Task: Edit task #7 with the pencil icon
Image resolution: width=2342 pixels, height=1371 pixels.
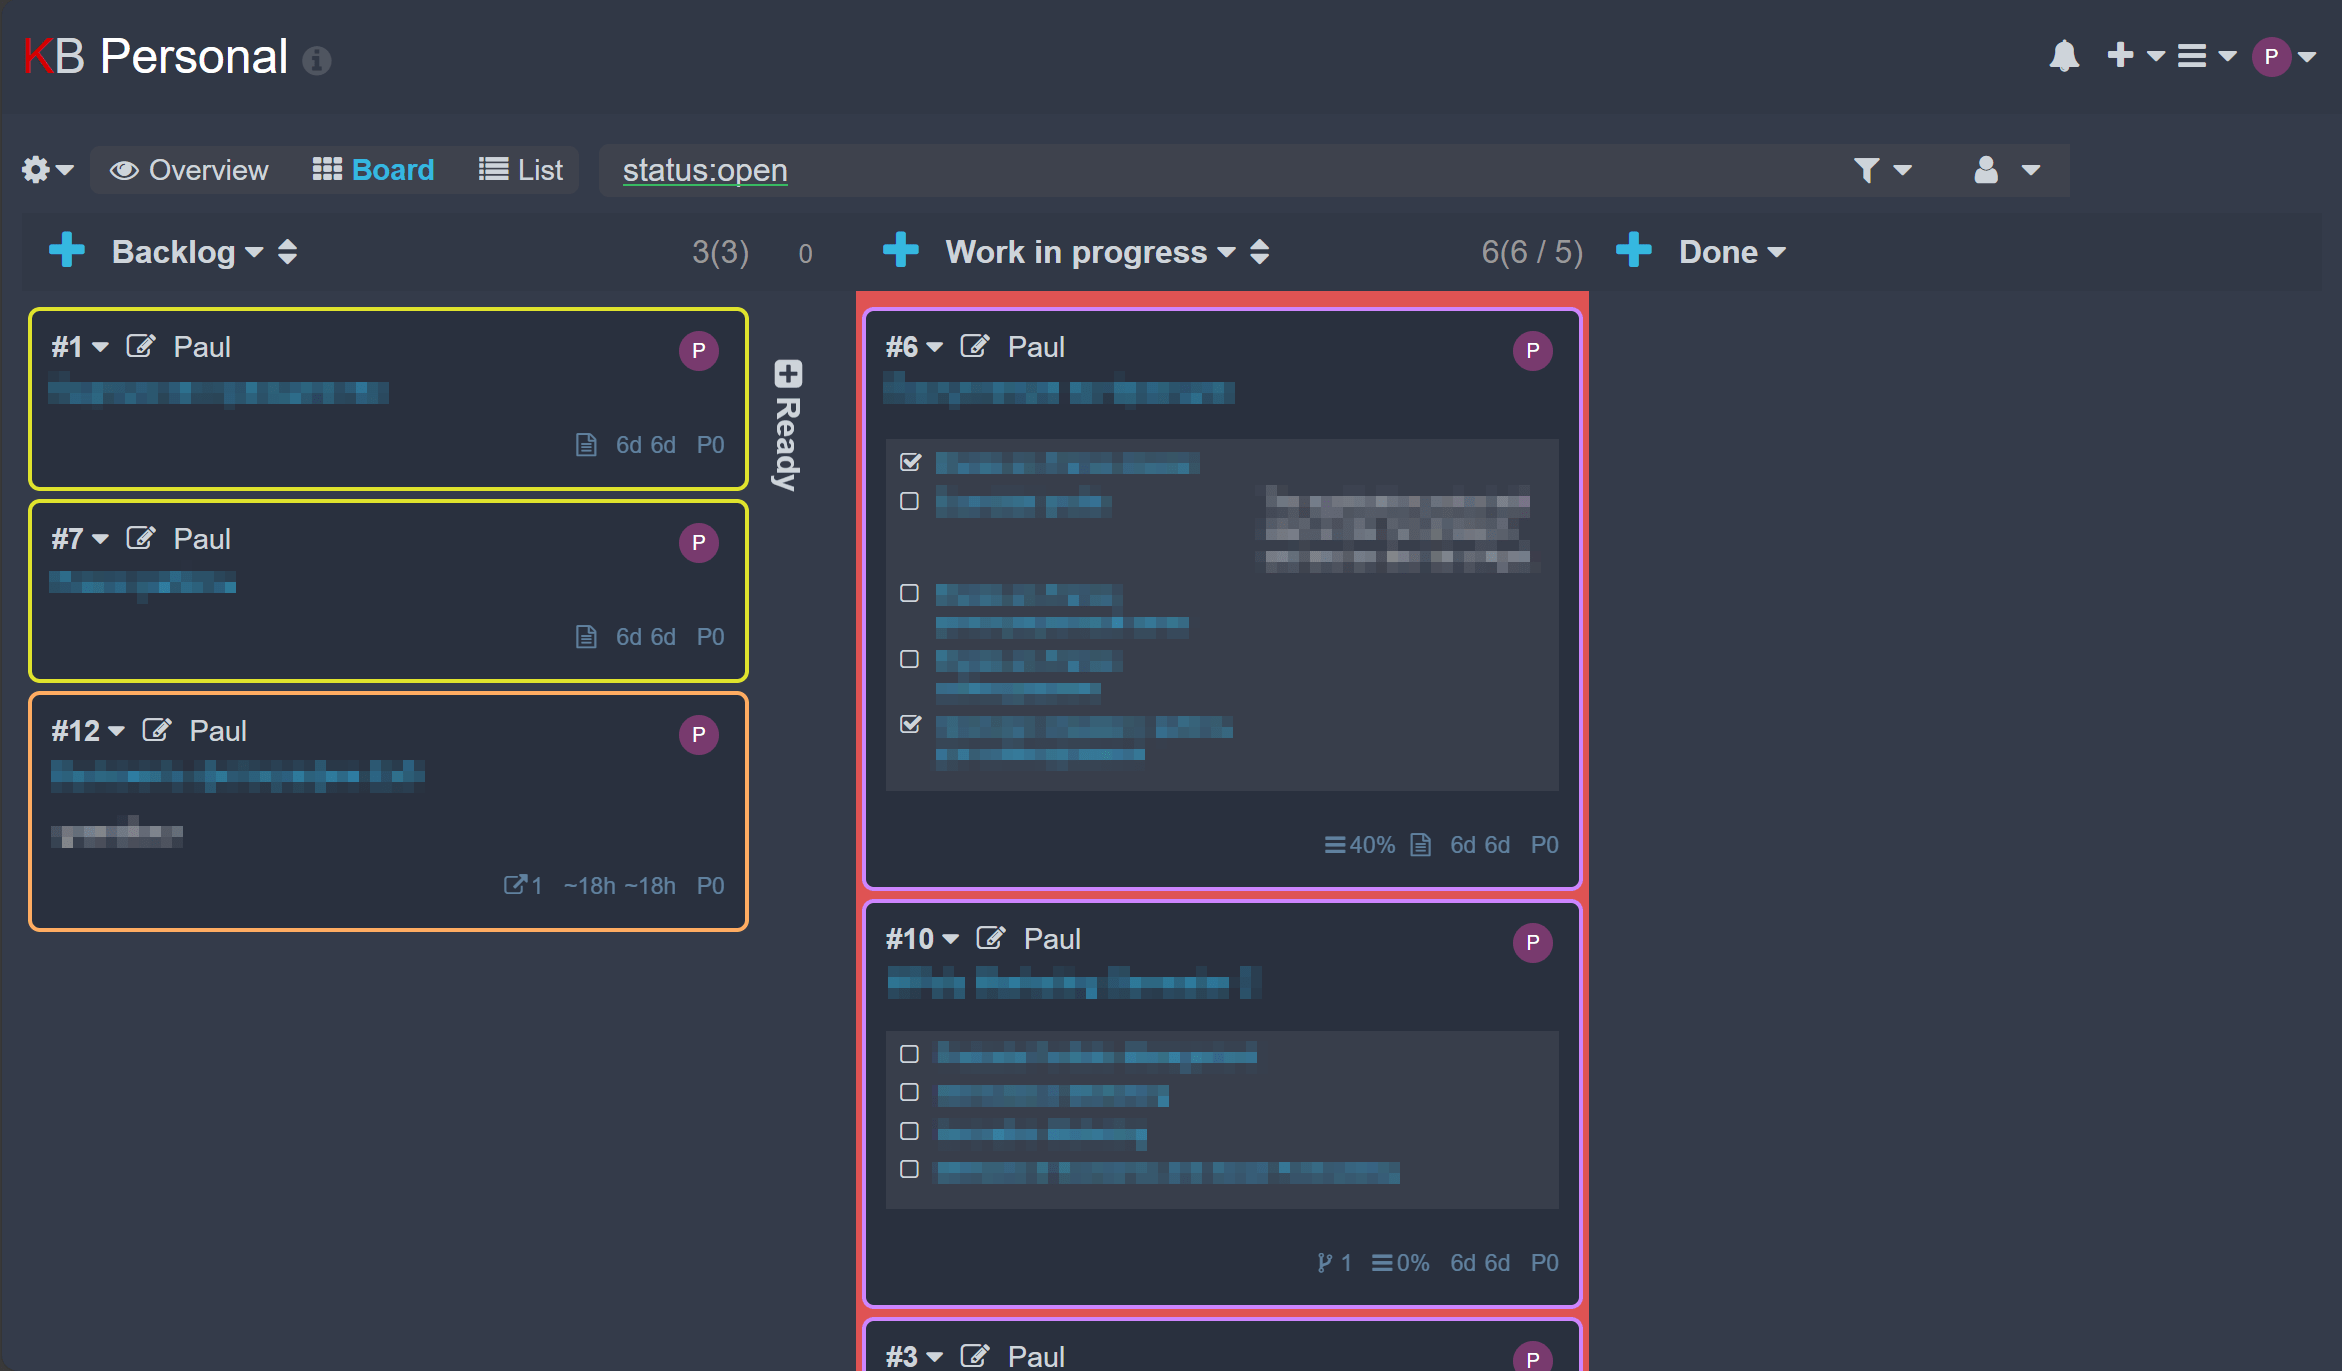Action: (141, 538)
